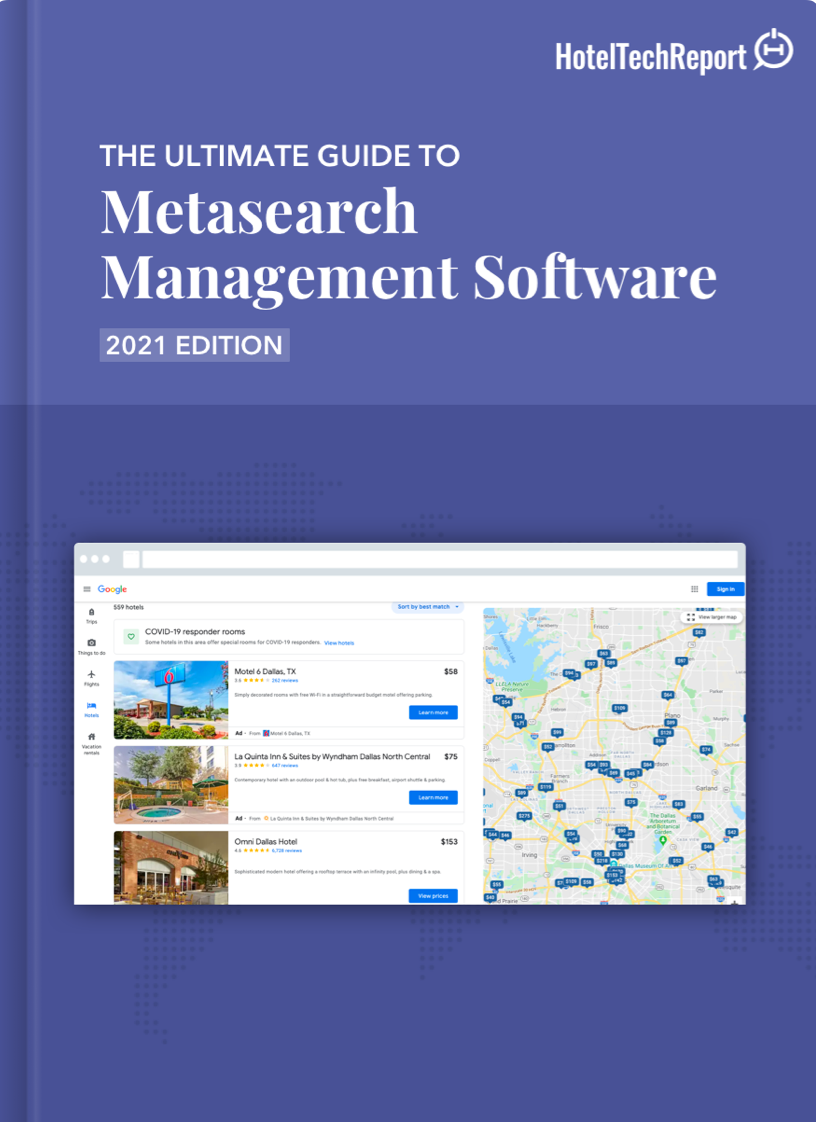Select Hotels in the sidebar
This screenshot has width=816, height=1122.
coord(92,709)
